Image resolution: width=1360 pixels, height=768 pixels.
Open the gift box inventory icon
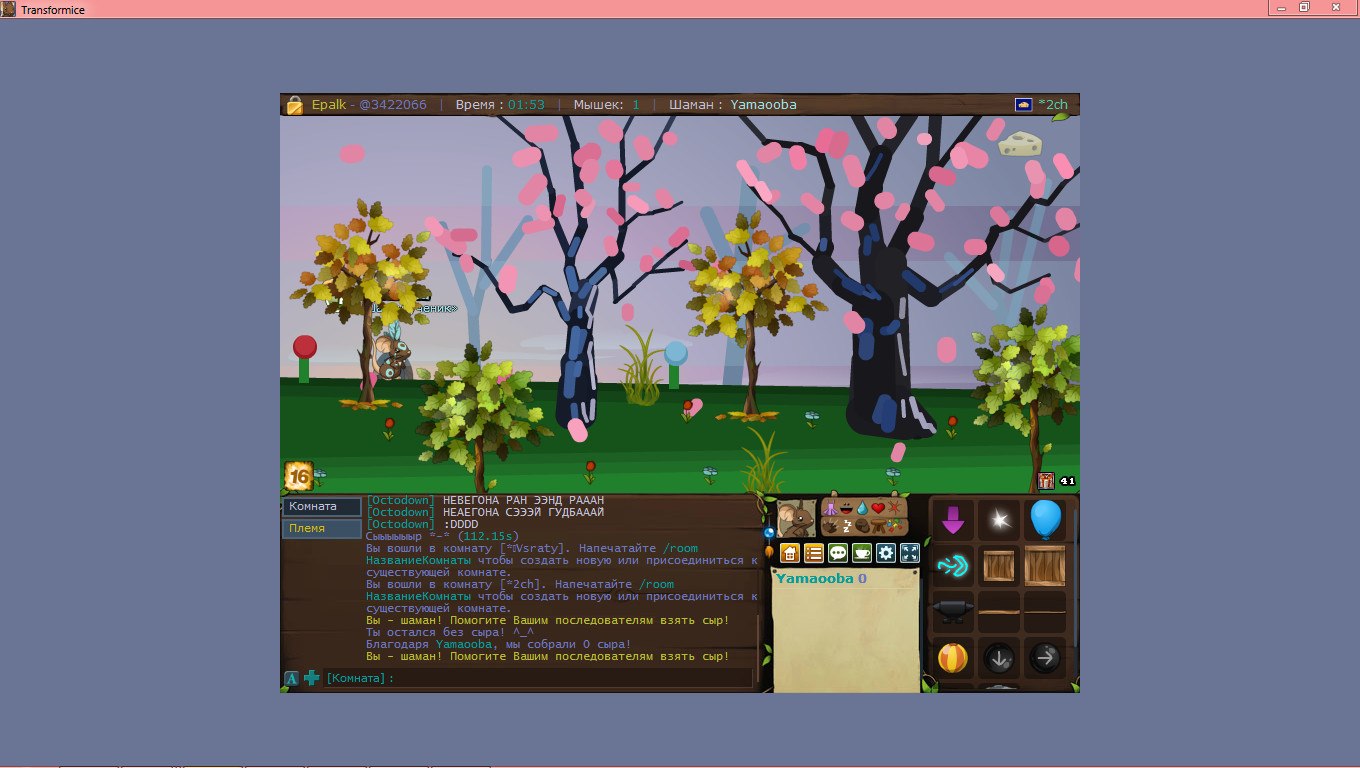pos(1046,481)
